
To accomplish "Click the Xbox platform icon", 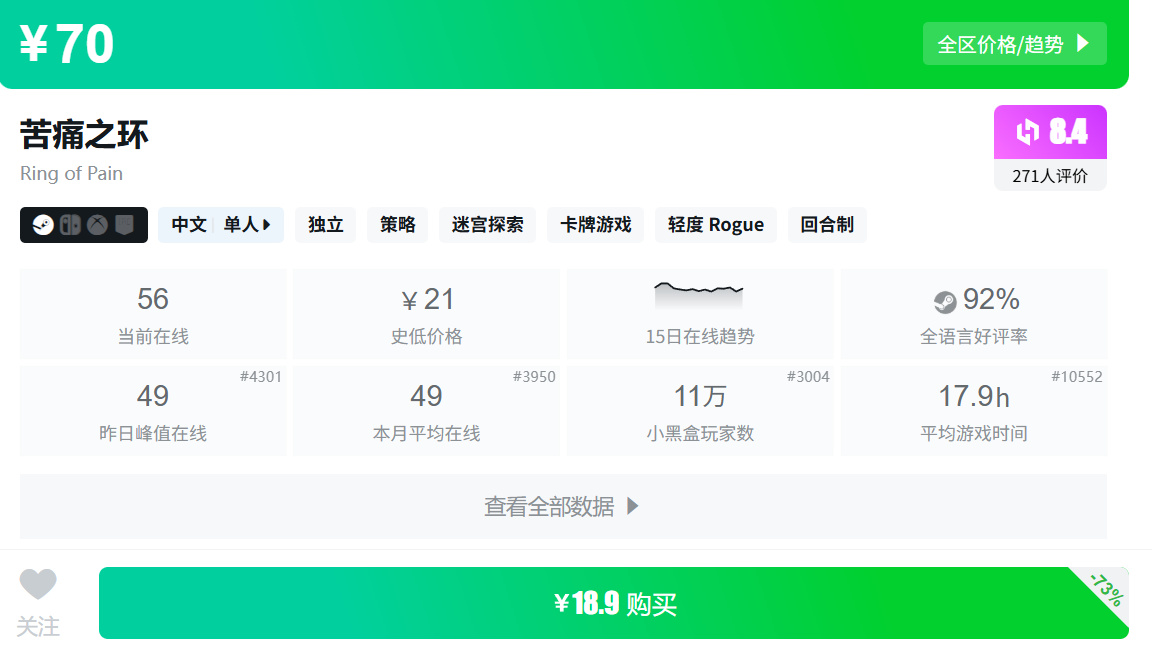I will pos(98,225).
